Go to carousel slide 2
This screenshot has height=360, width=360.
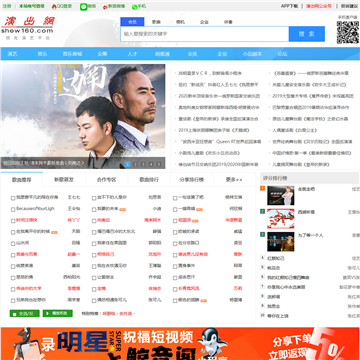coord(135,164)
